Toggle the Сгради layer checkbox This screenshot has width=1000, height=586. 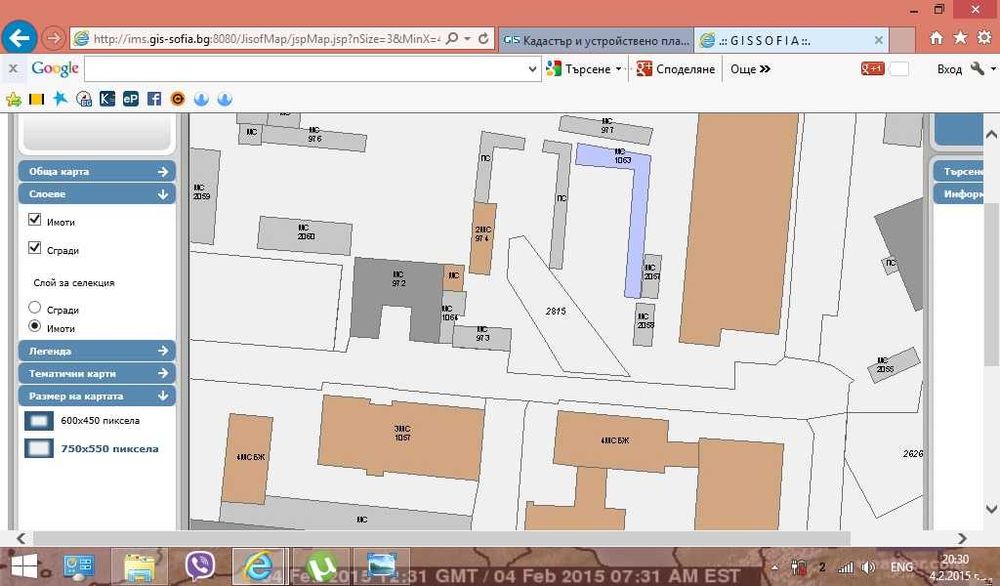point(35,247)
